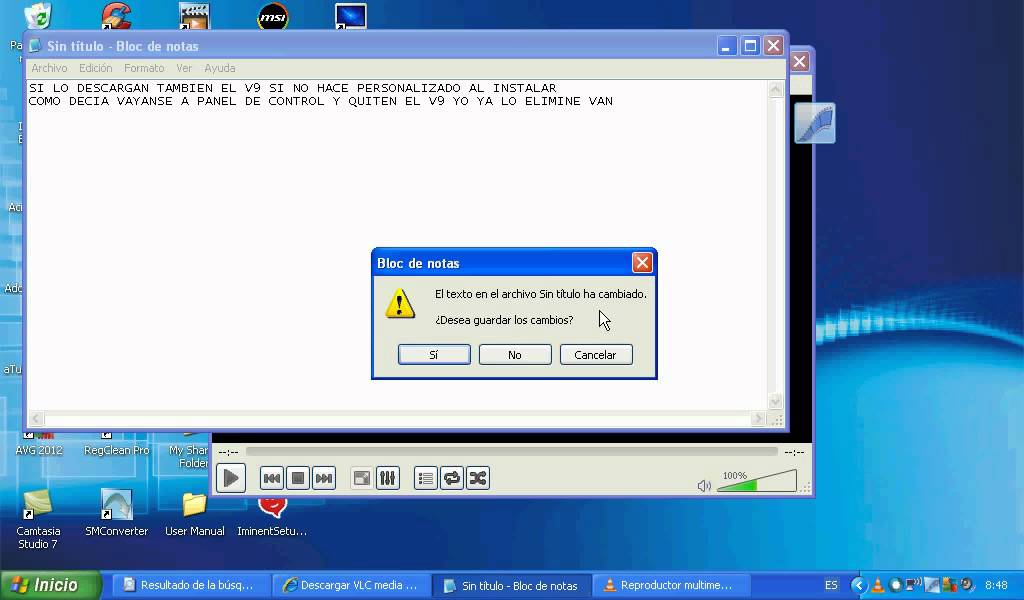
Task: Close the VLC window behind Notepad
Action: coord(799,61)
